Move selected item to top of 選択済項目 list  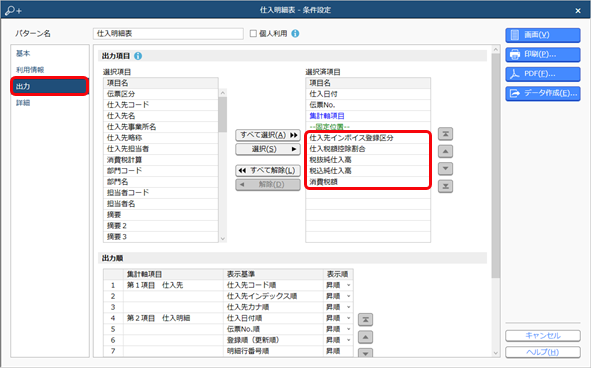tap(445, 134)
